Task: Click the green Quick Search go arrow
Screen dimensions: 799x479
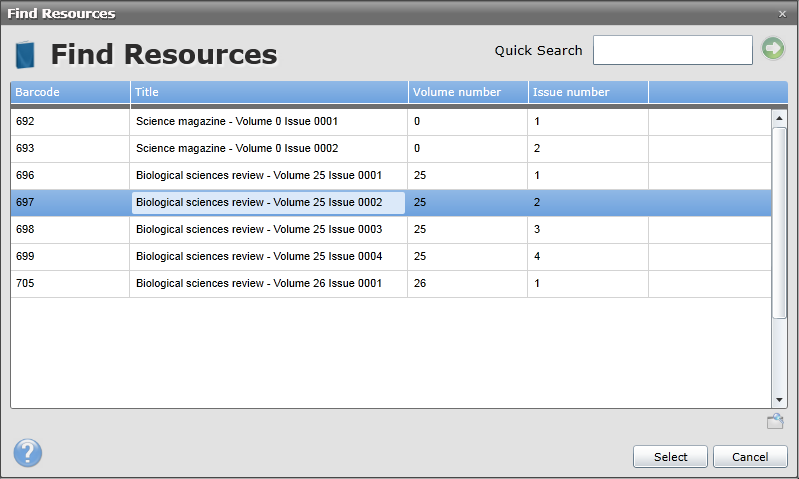Action: (773, 49)
